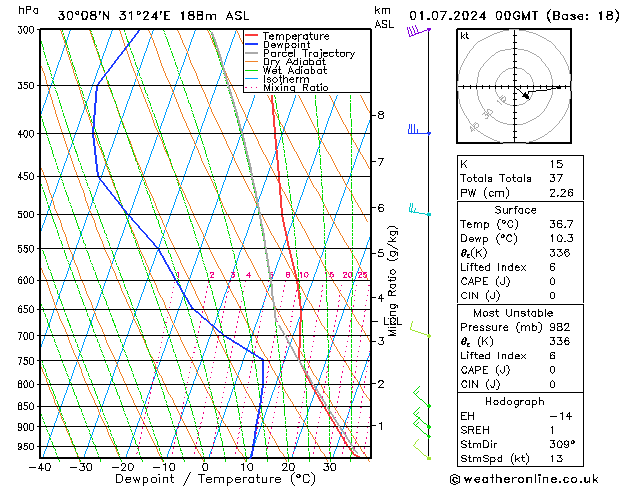This screenshot has width=629, height=486.
Task: Click 'Lifted Index' in the Surface section
Action: click(x=493, y=267)
